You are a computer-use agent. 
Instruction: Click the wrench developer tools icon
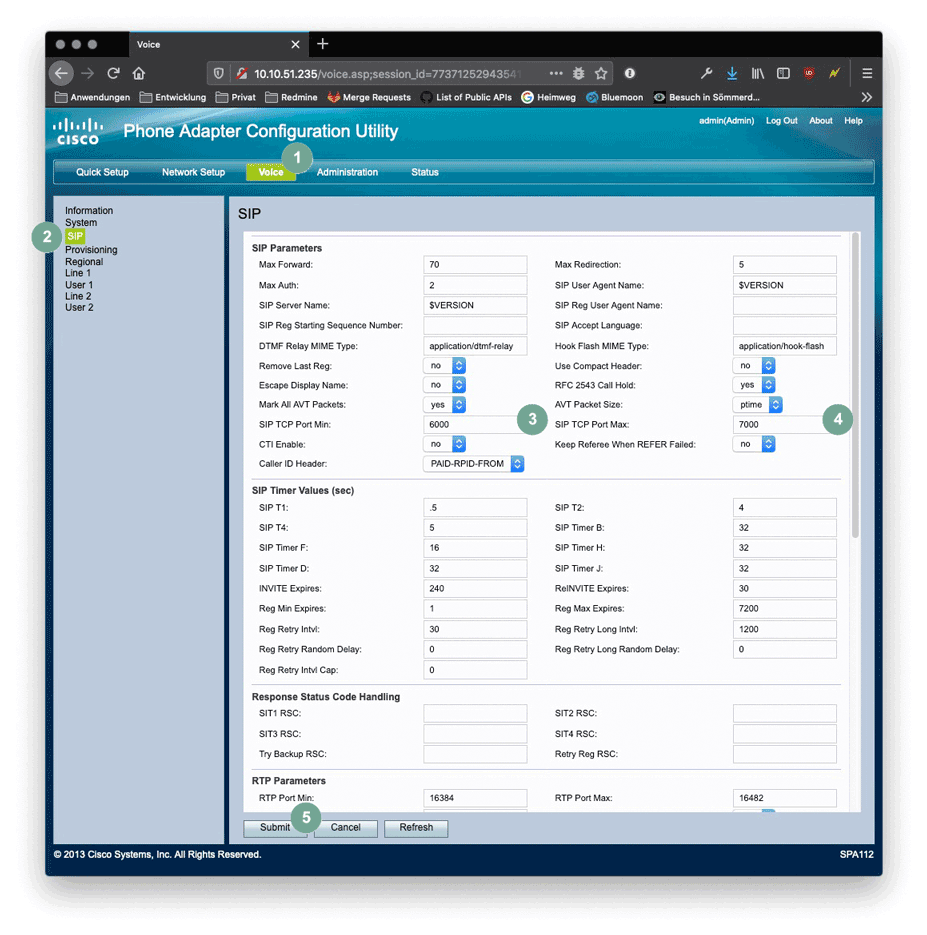[x=706, y=73]
